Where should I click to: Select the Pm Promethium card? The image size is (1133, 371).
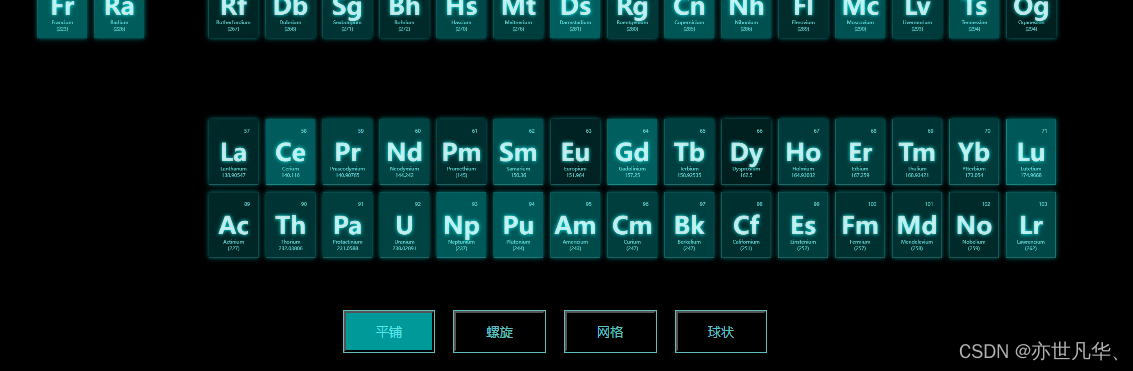click(461, 152)
